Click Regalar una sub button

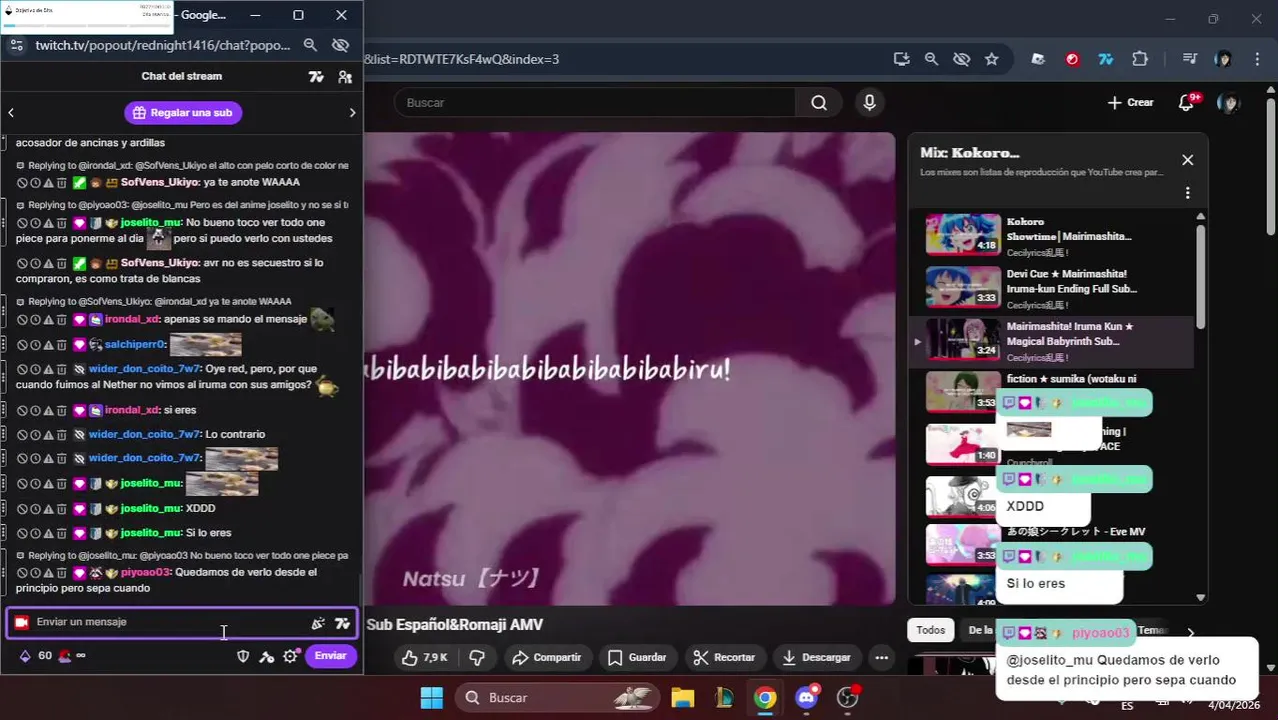pos(183,113)
